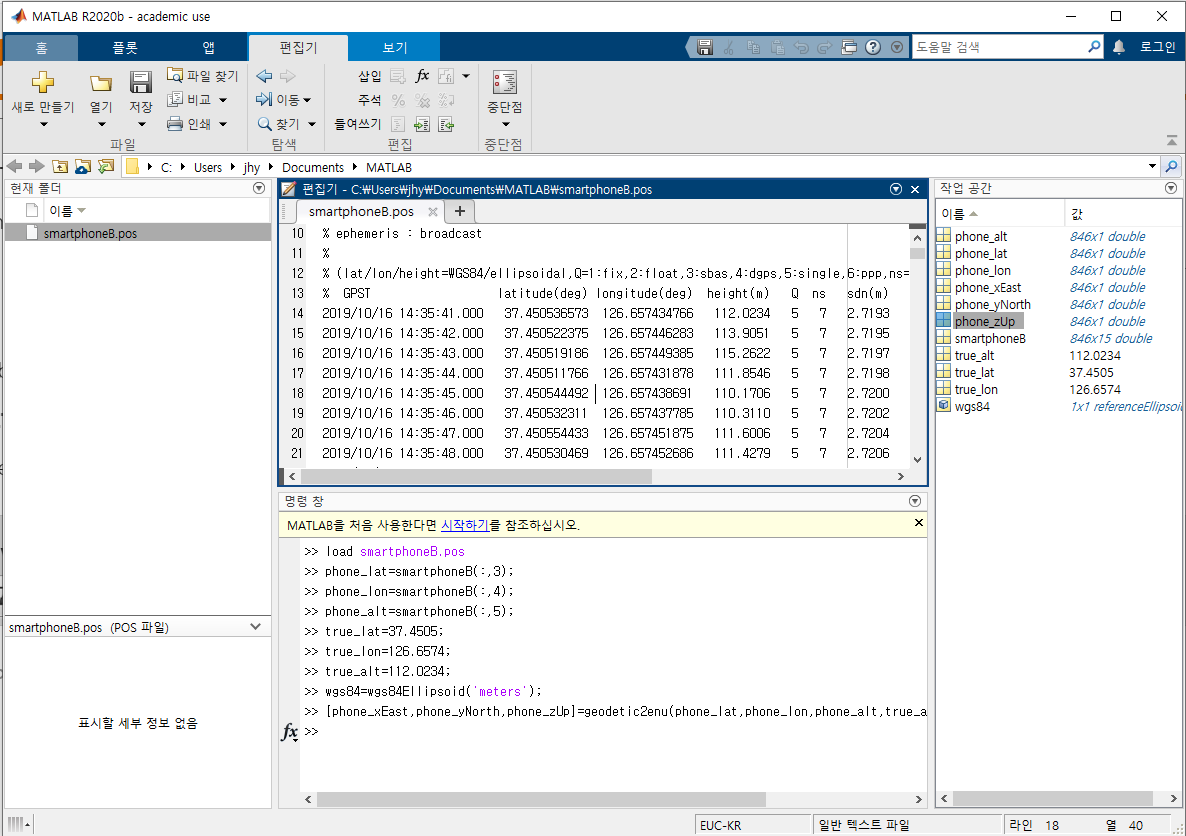
Task: Click quick access save icon
Action: point(704,47)
